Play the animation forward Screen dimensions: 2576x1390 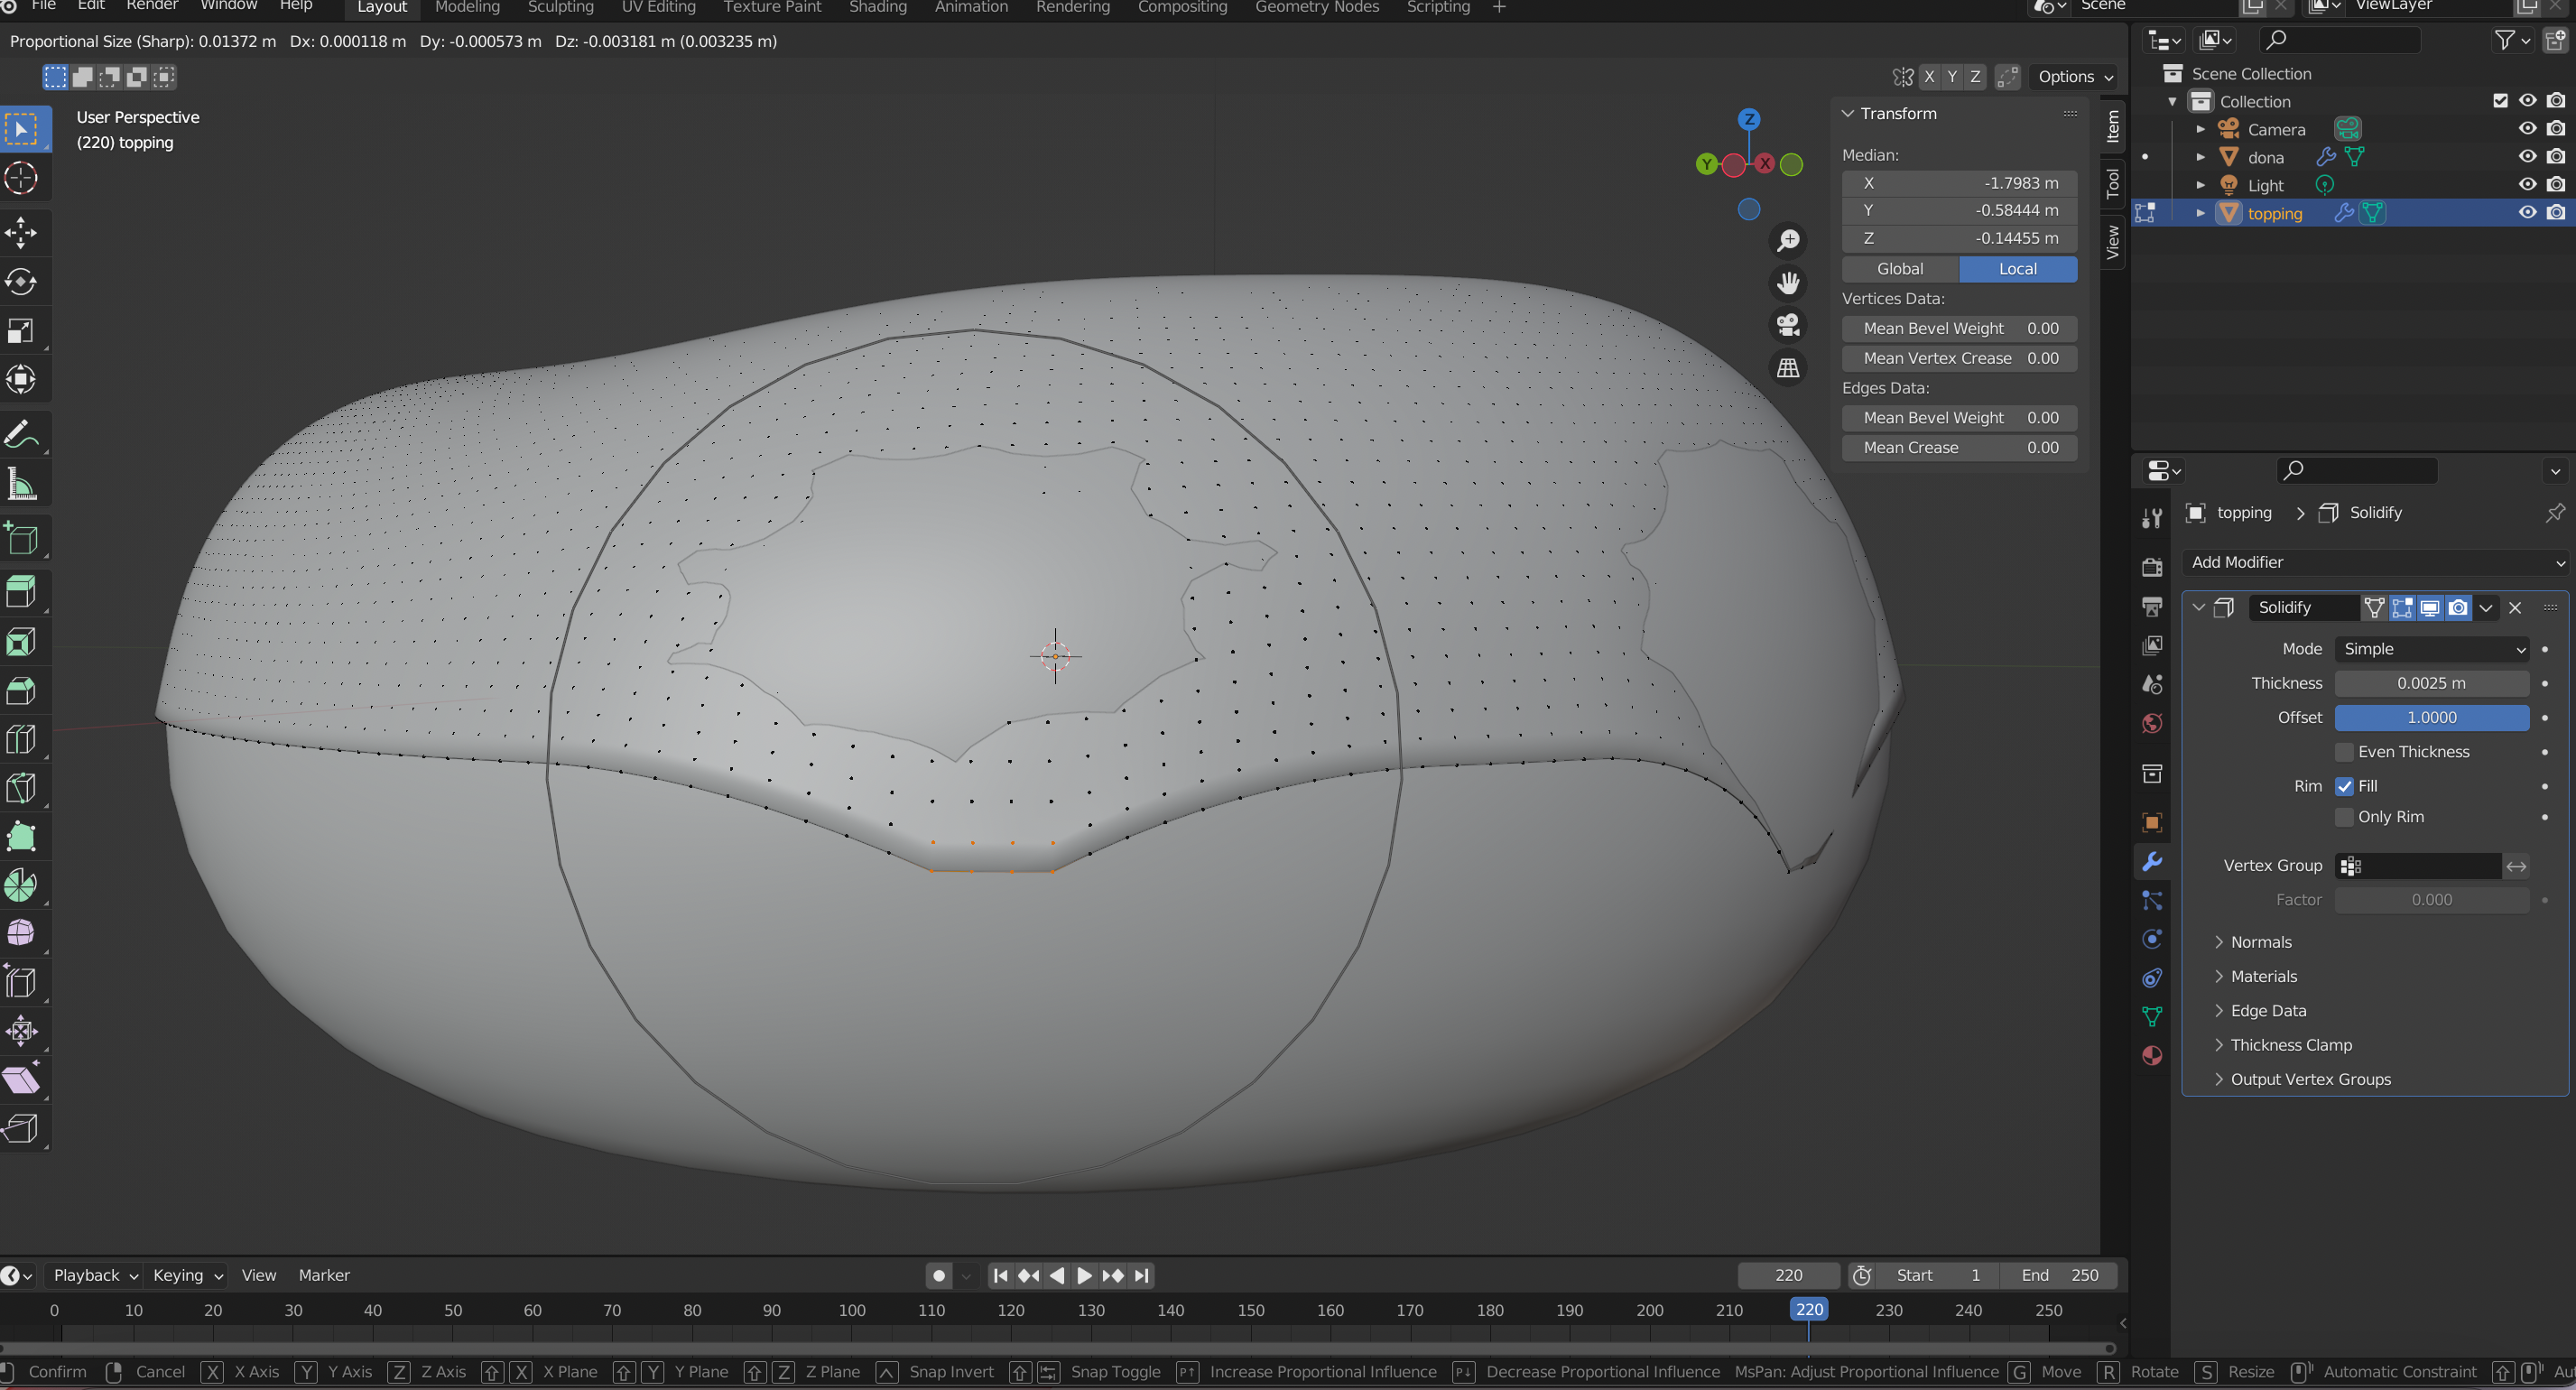(x=1084, y=1275)
